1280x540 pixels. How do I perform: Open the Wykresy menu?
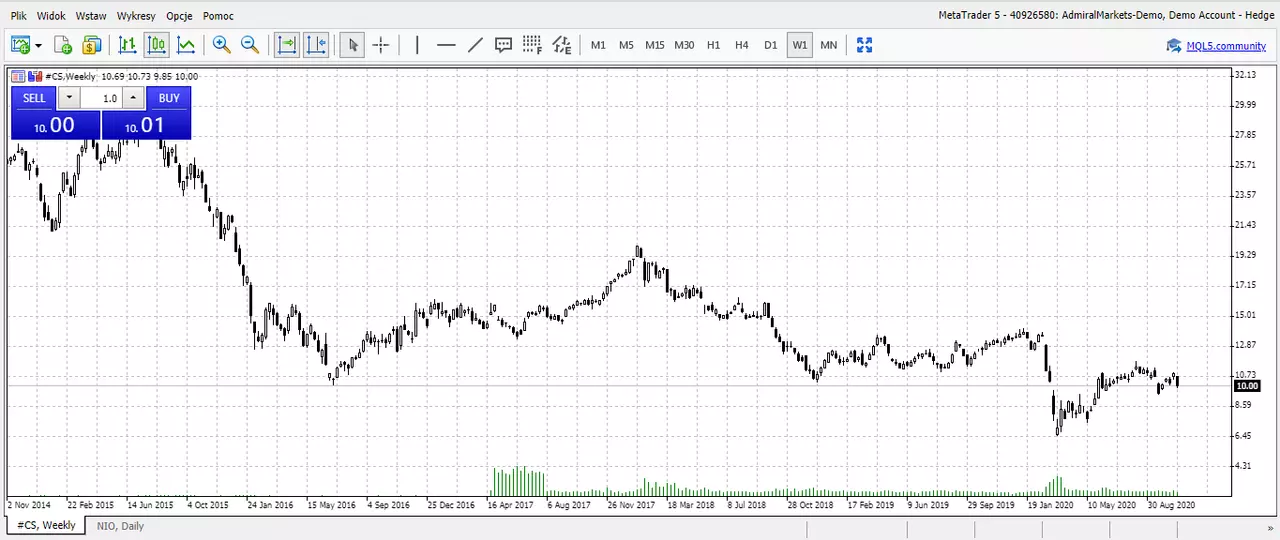136,16
